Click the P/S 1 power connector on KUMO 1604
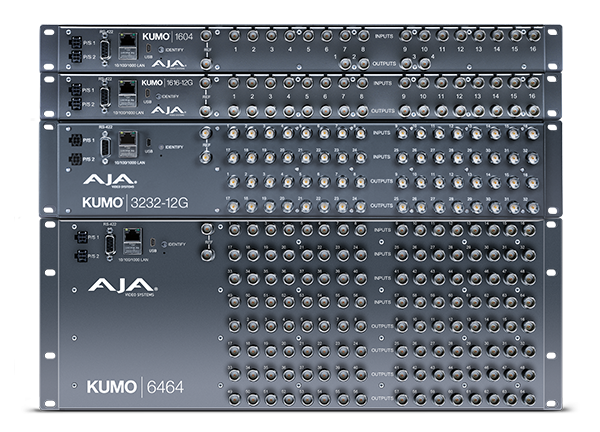 (x=75, y=42)
